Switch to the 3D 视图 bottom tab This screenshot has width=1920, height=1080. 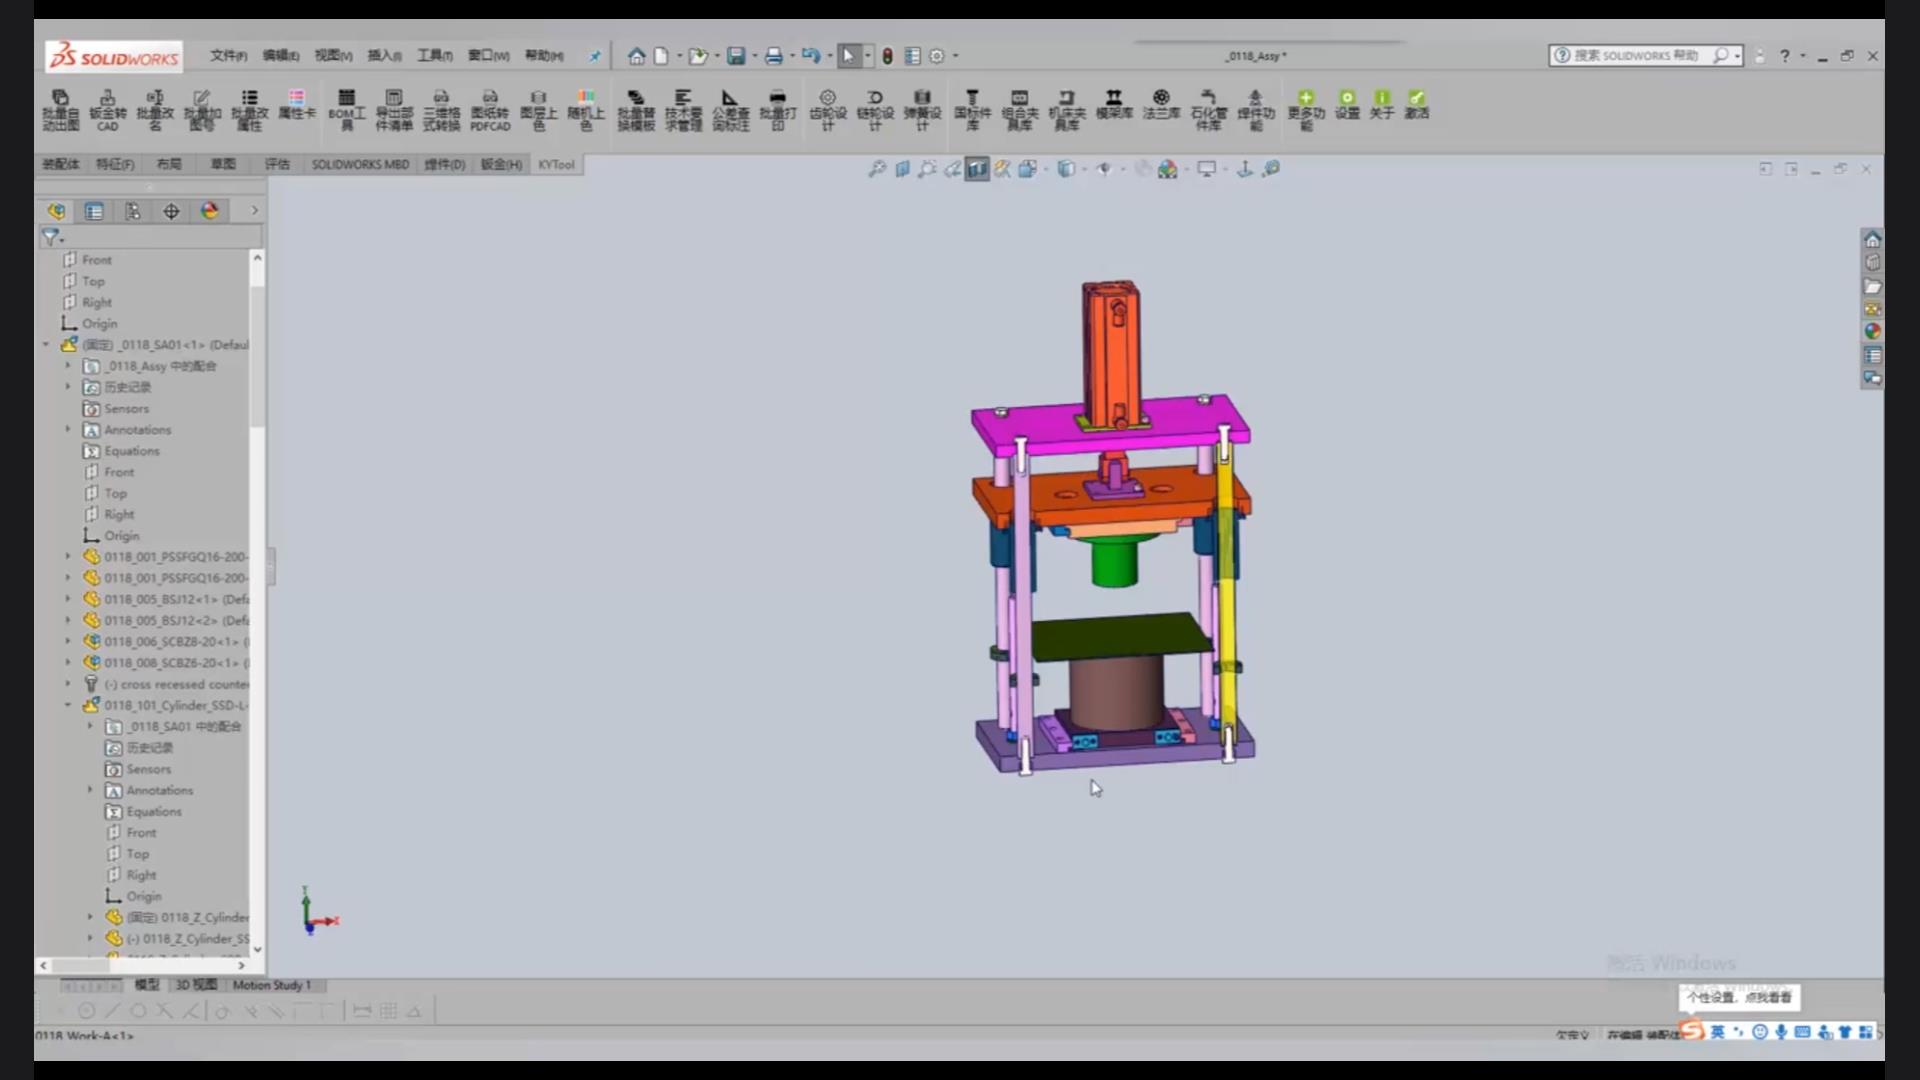pos(196,985)
